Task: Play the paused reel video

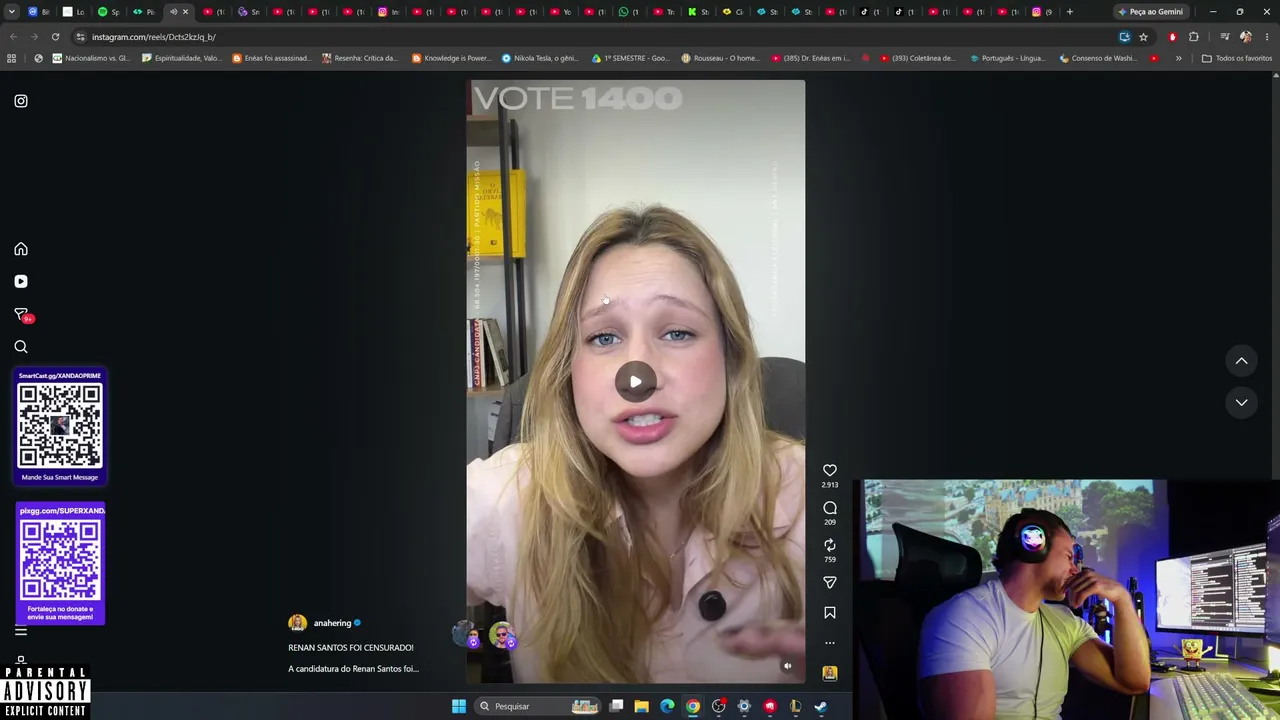Action: tap(636, 381)
